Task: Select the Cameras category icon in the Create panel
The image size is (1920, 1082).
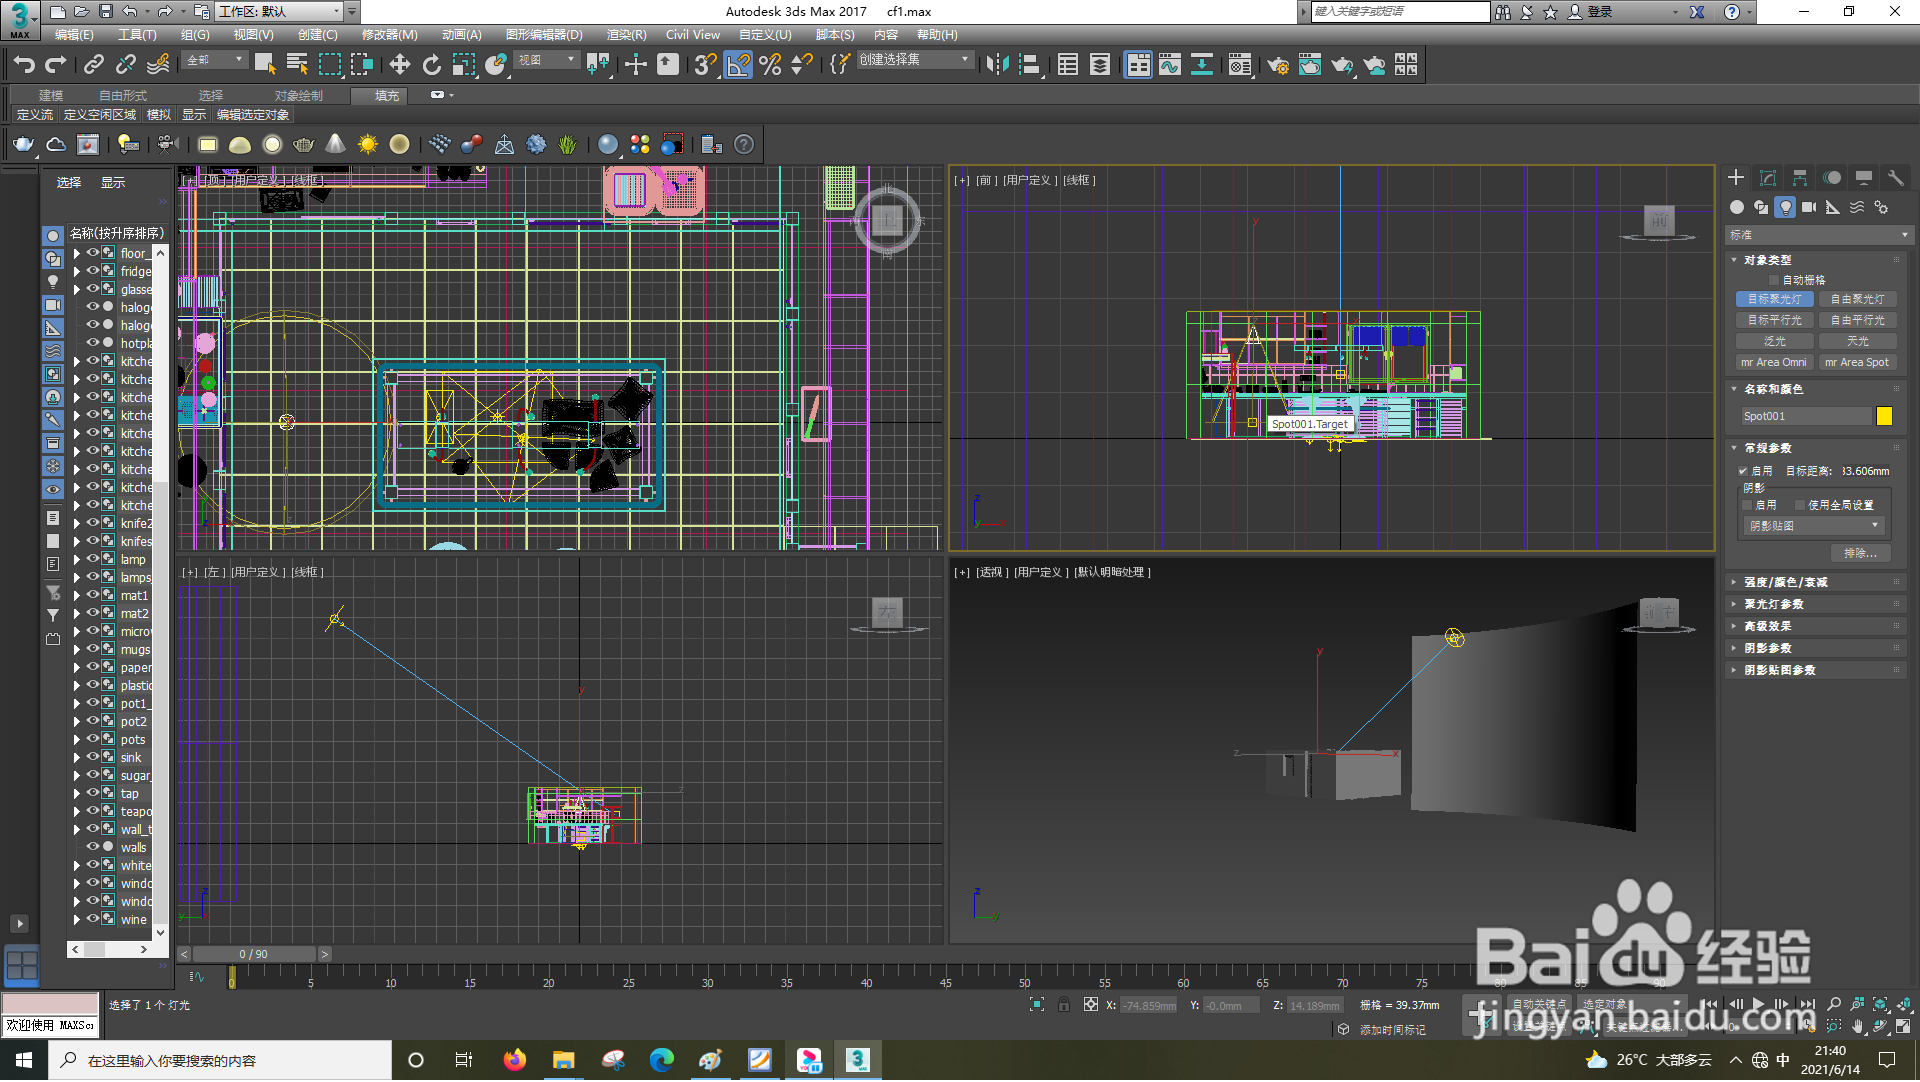Action: (1810, 207)
